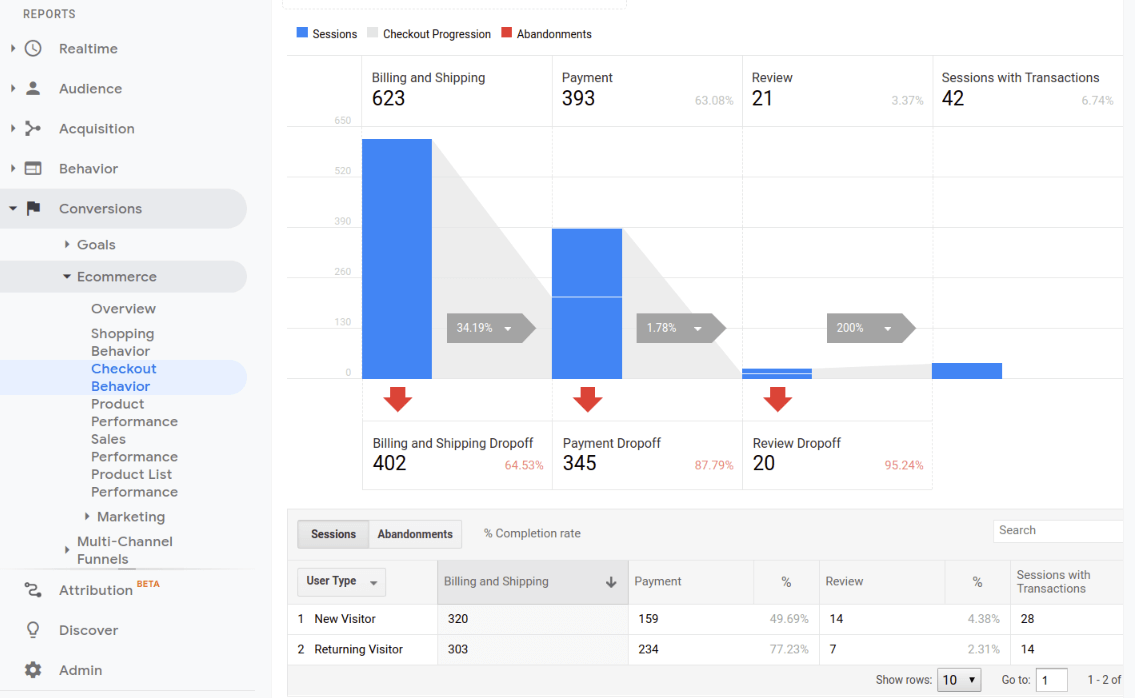The width and height of the screenshot is (1135, 698).
Task: Click the 320 Billing and Shipping cell
Action: [x=457, y=619]
